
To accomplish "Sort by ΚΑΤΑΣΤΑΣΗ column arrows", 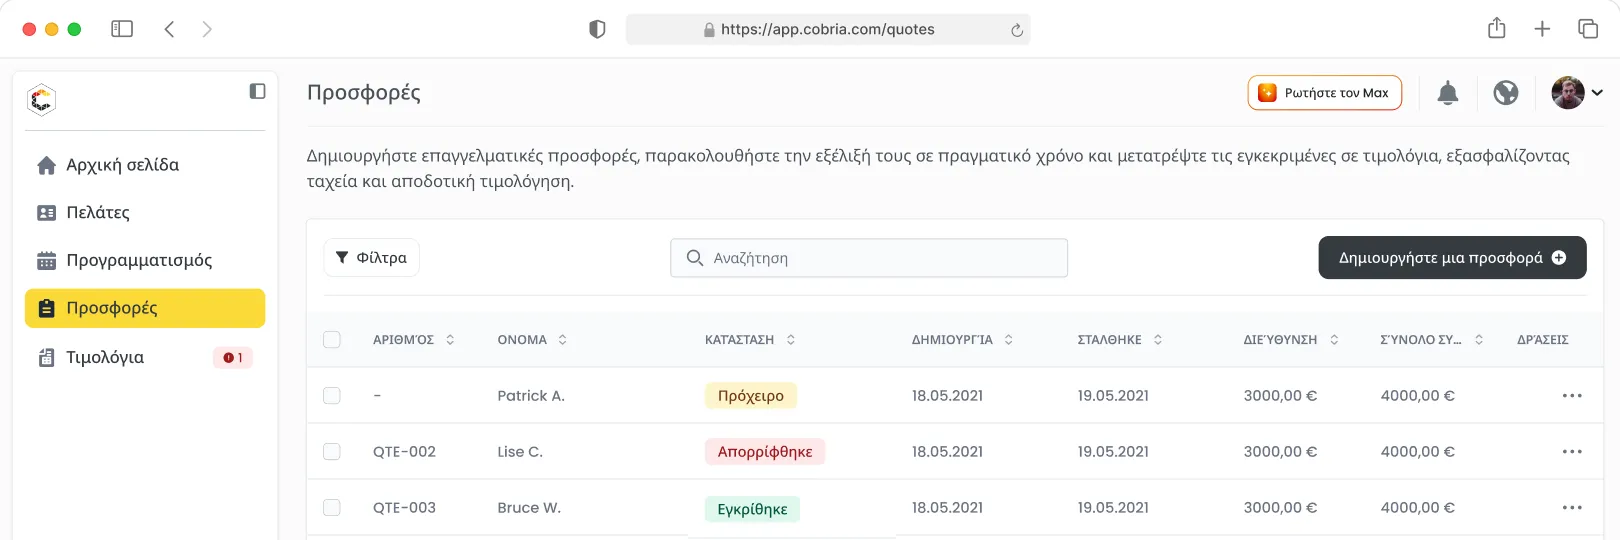I will coord(791,340).
